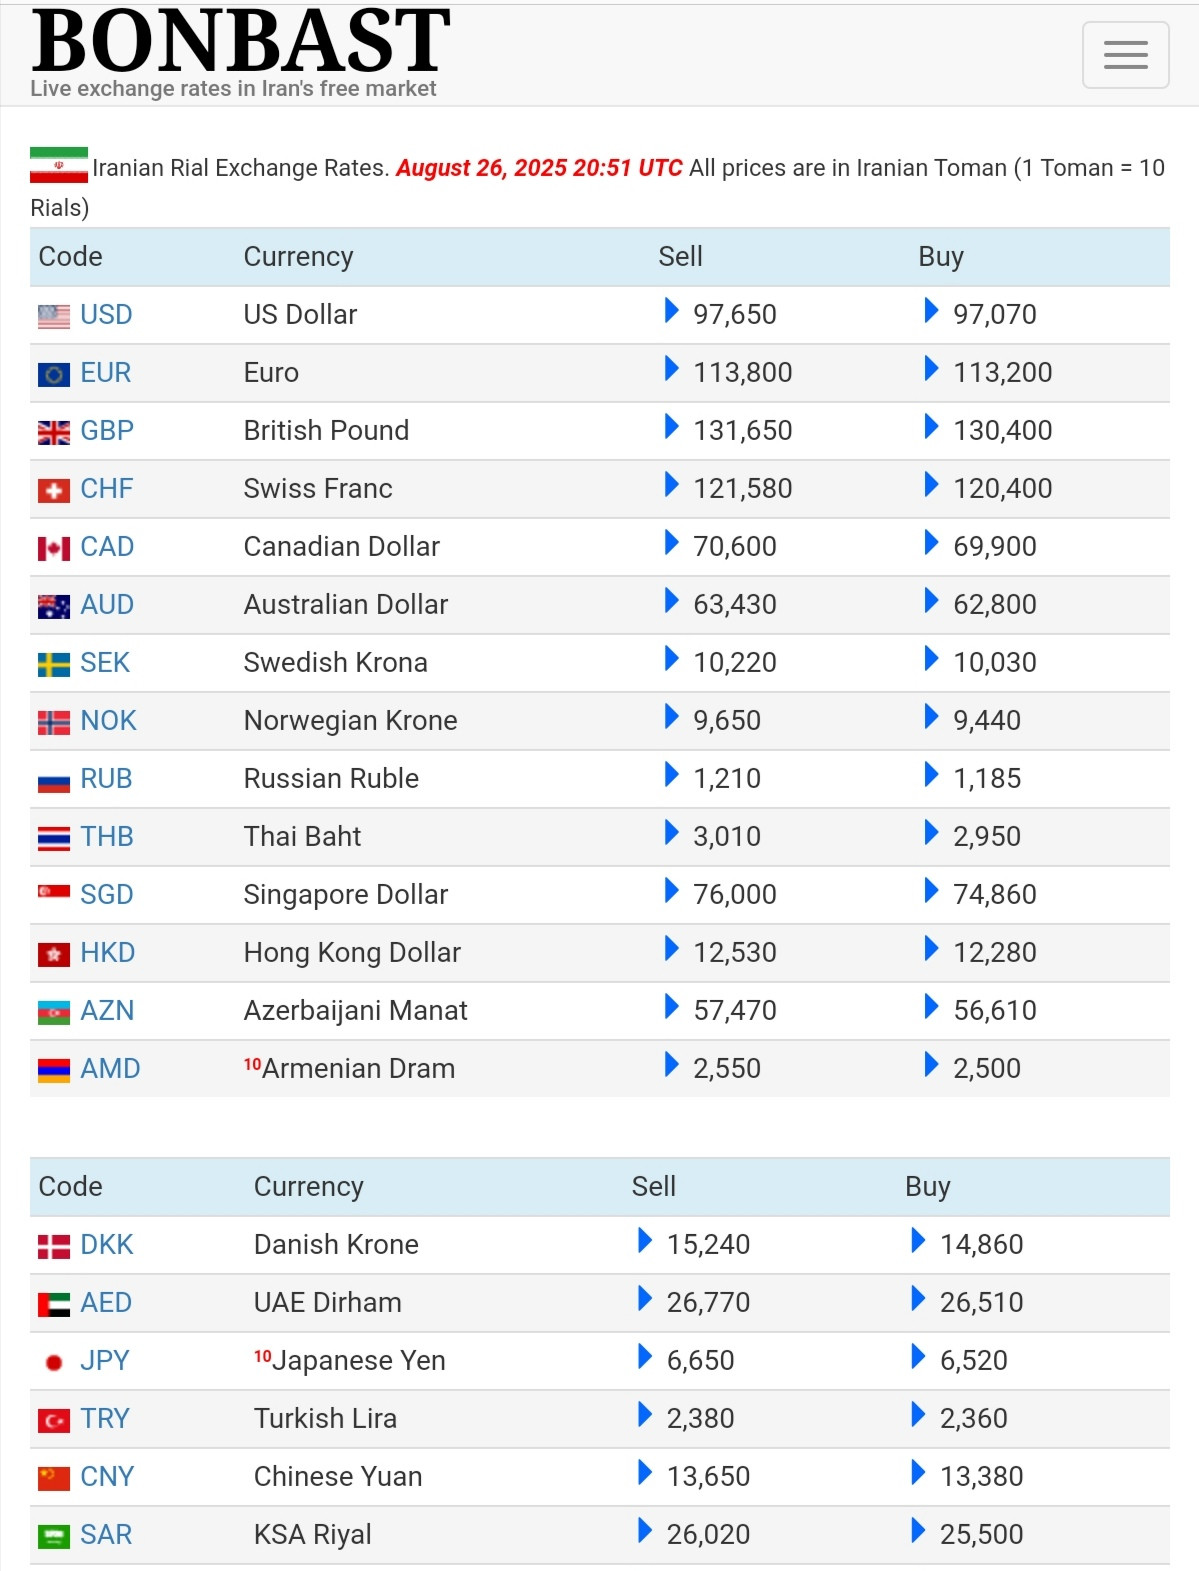Click the Turkish flag next to TRY

click(x=54, y=1420)
